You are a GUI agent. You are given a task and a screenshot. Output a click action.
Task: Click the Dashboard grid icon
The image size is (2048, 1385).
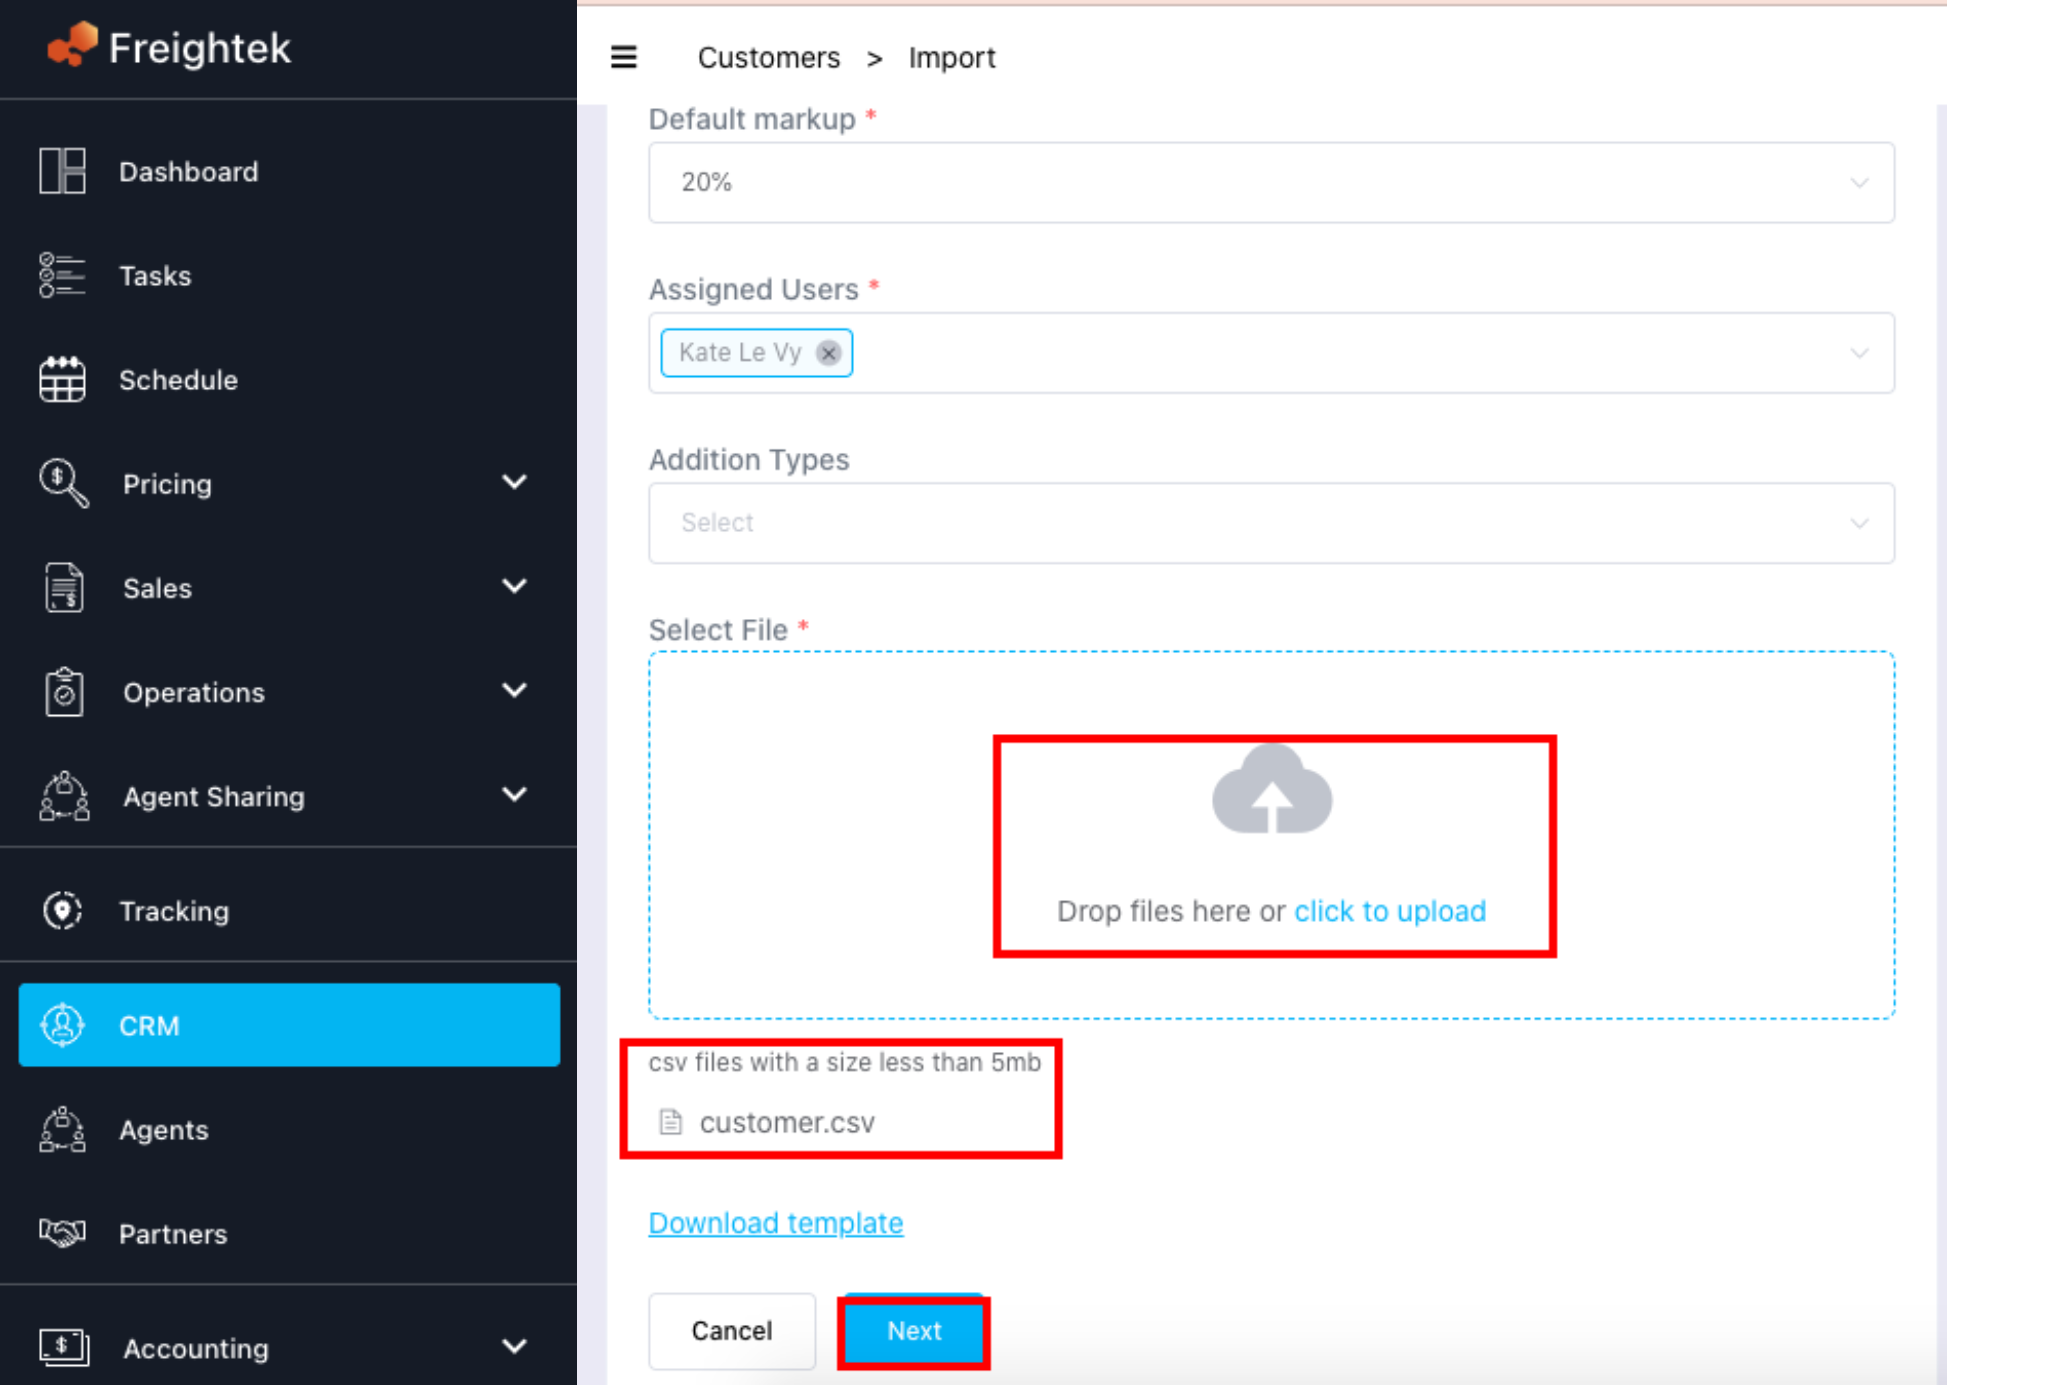62,171
